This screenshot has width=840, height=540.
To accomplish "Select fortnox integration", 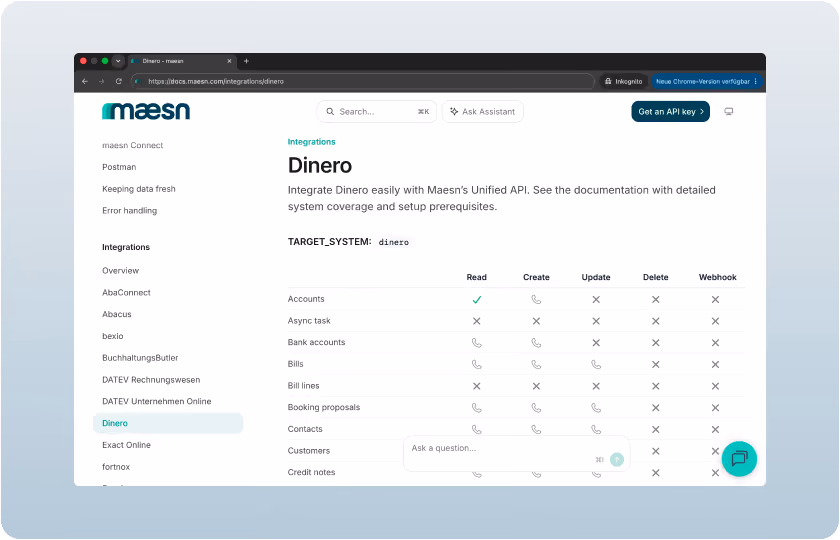I will coord(116,467).
